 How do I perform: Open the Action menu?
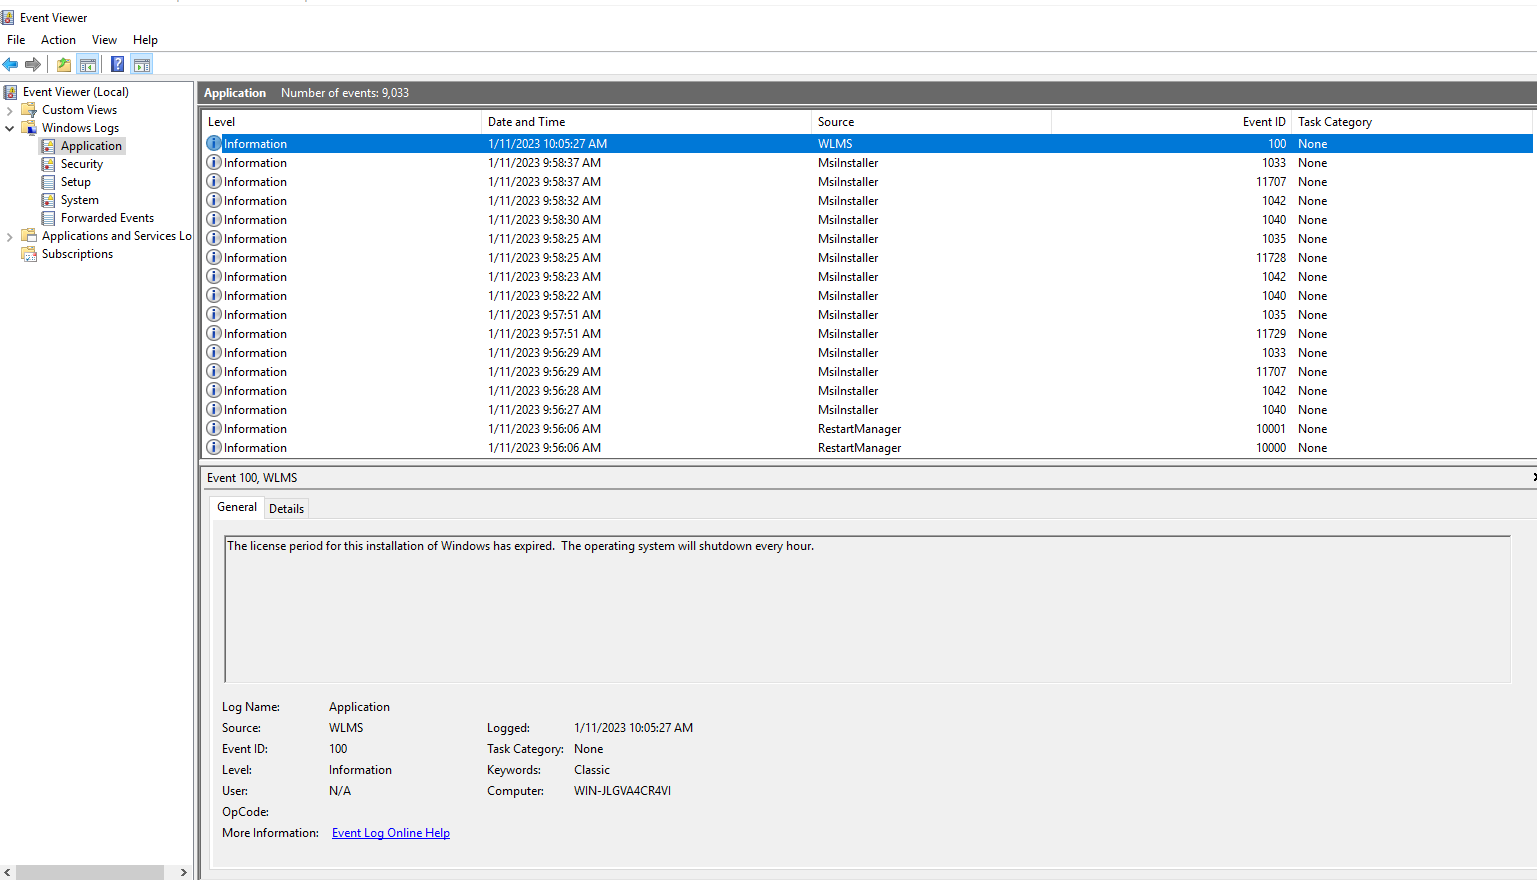coord(58,39)
